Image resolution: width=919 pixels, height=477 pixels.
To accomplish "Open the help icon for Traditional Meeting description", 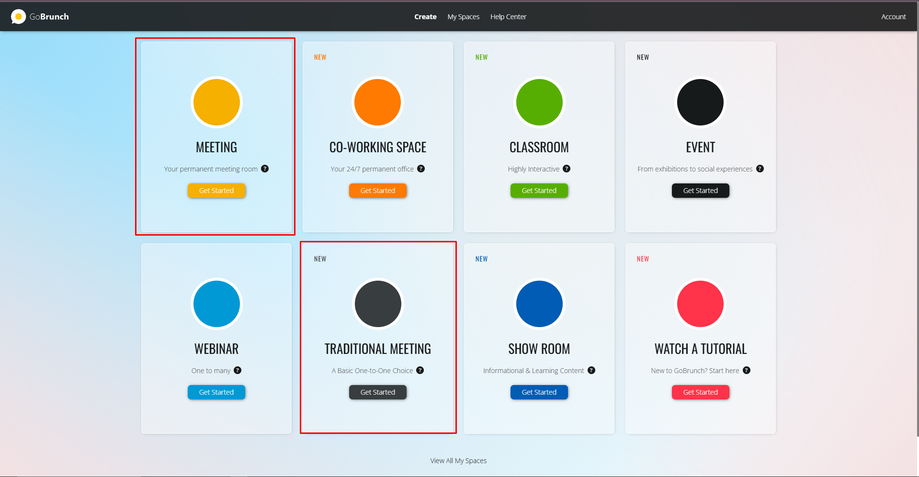I will 420,370.
